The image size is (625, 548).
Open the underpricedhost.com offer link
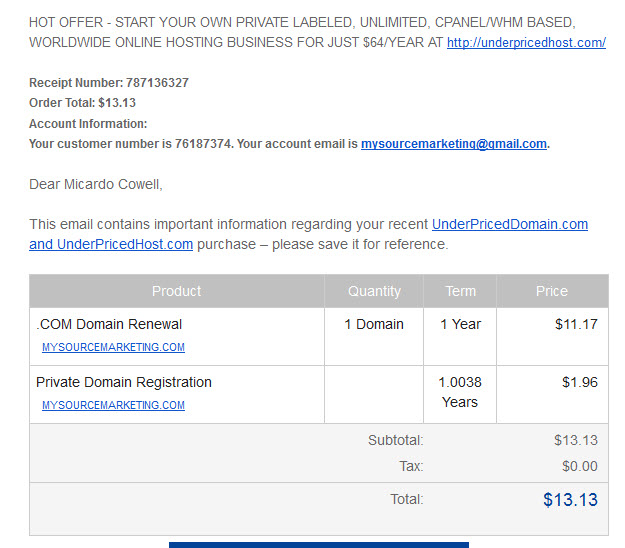point(526,43)
